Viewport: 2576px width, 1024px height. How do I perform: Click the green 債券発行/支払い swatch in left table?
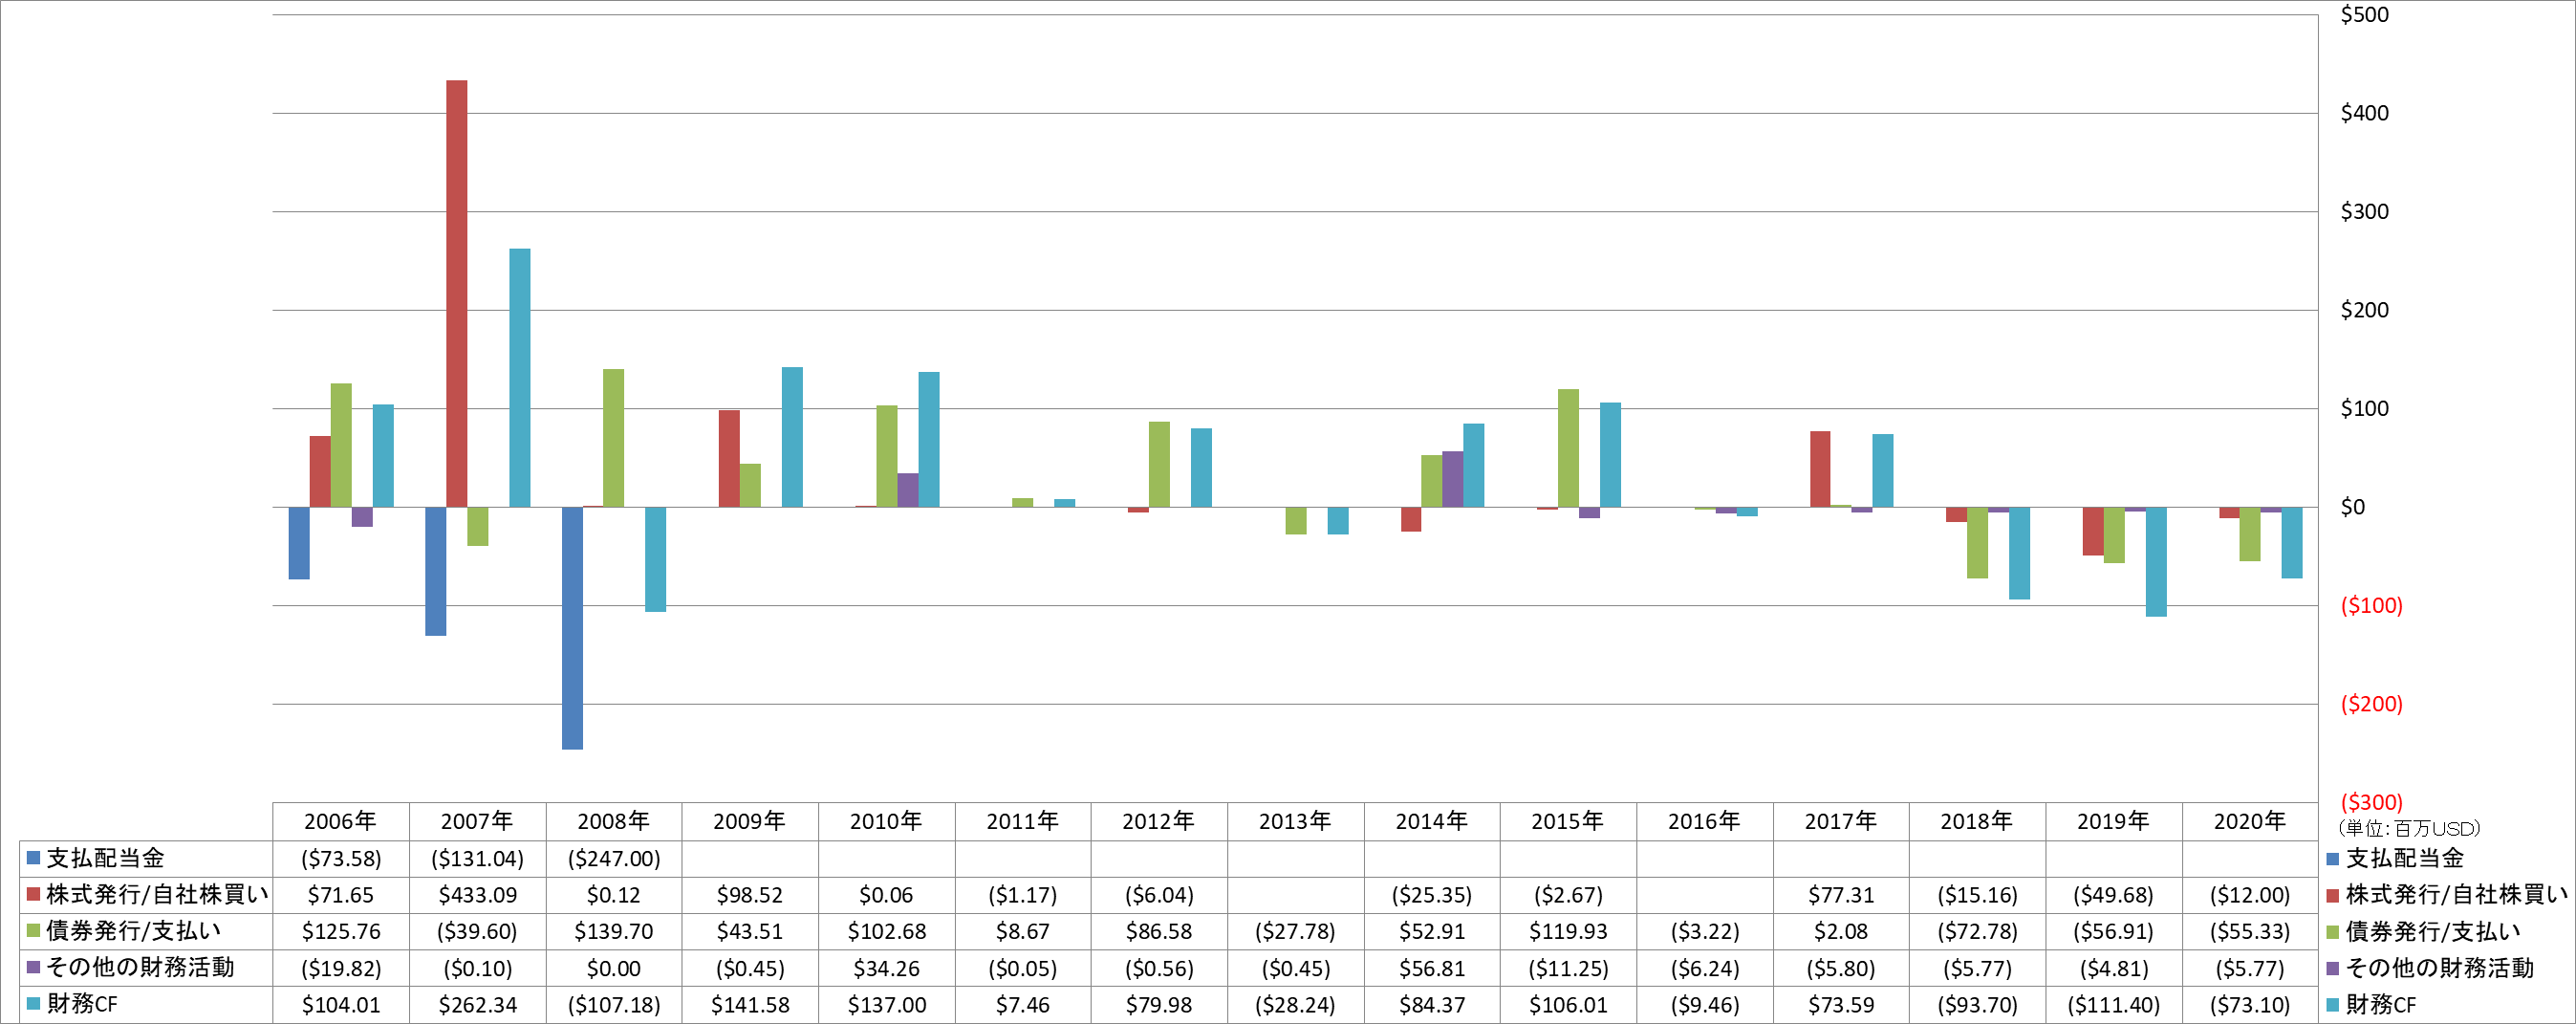(x=33, y=931)
